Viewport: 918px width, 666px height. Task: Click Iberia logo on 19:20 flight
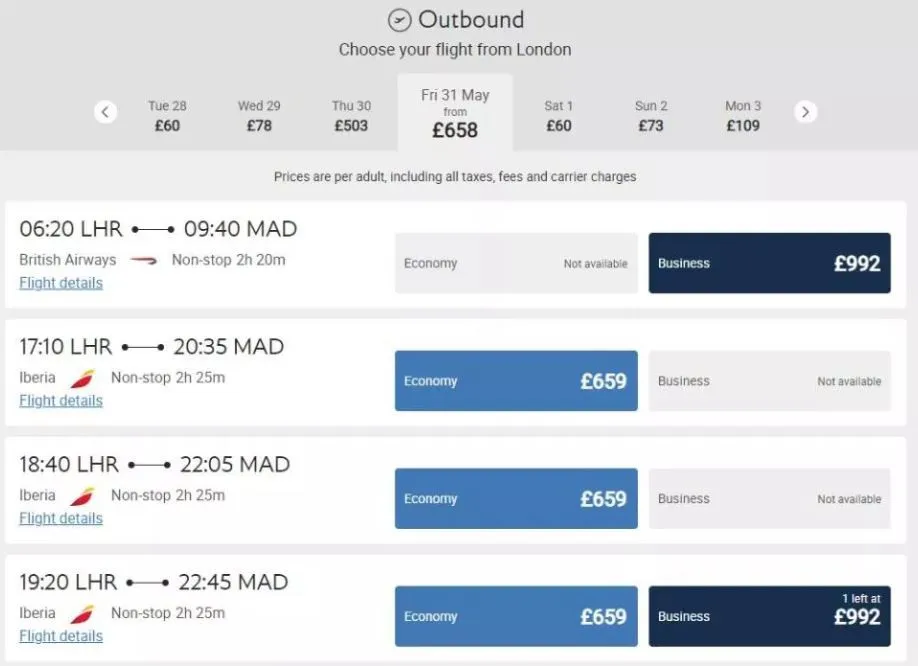(x=83, y=614)
